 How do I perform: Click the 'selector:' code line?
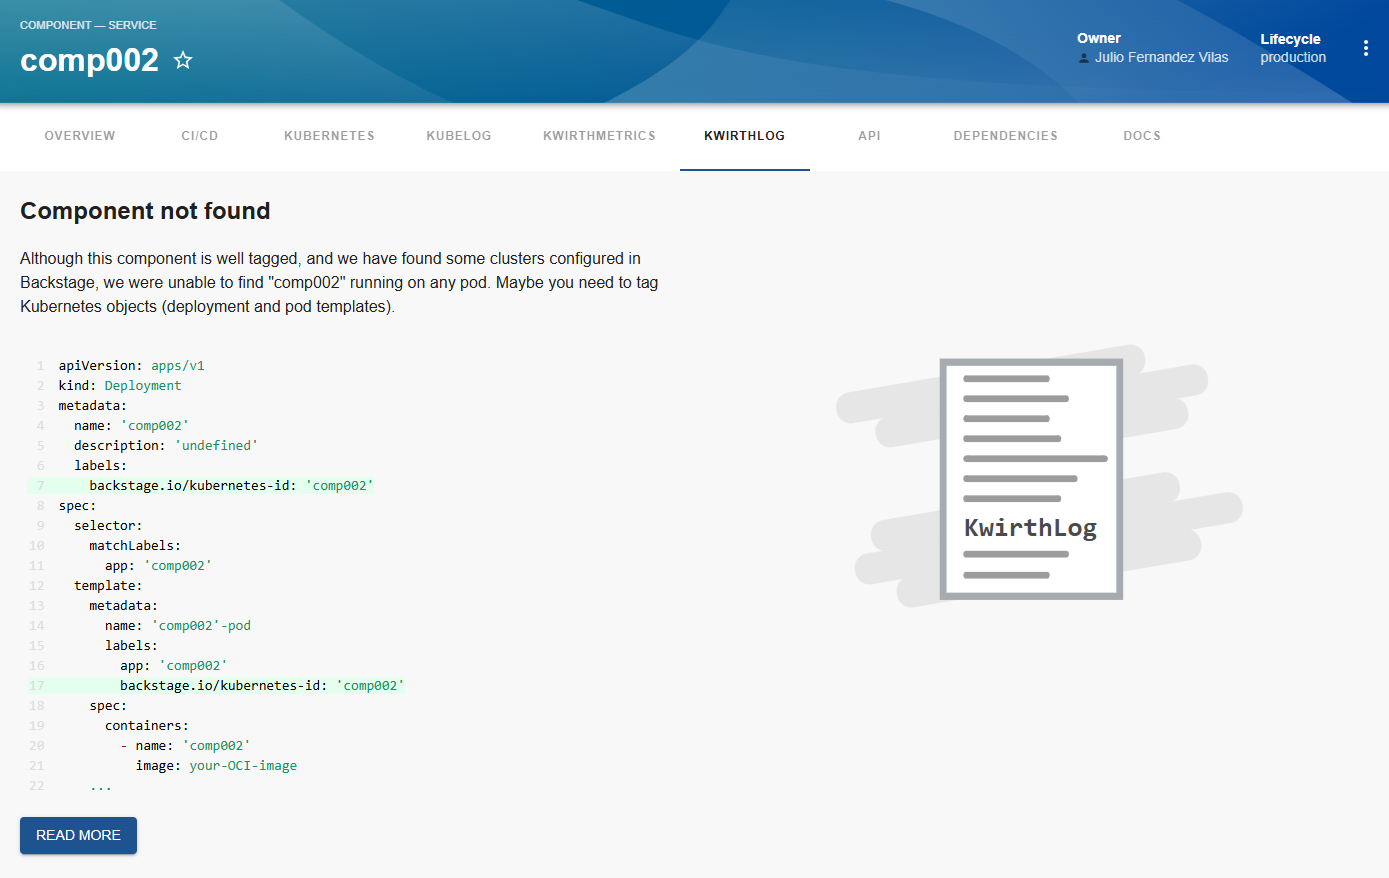click(108, 526)
